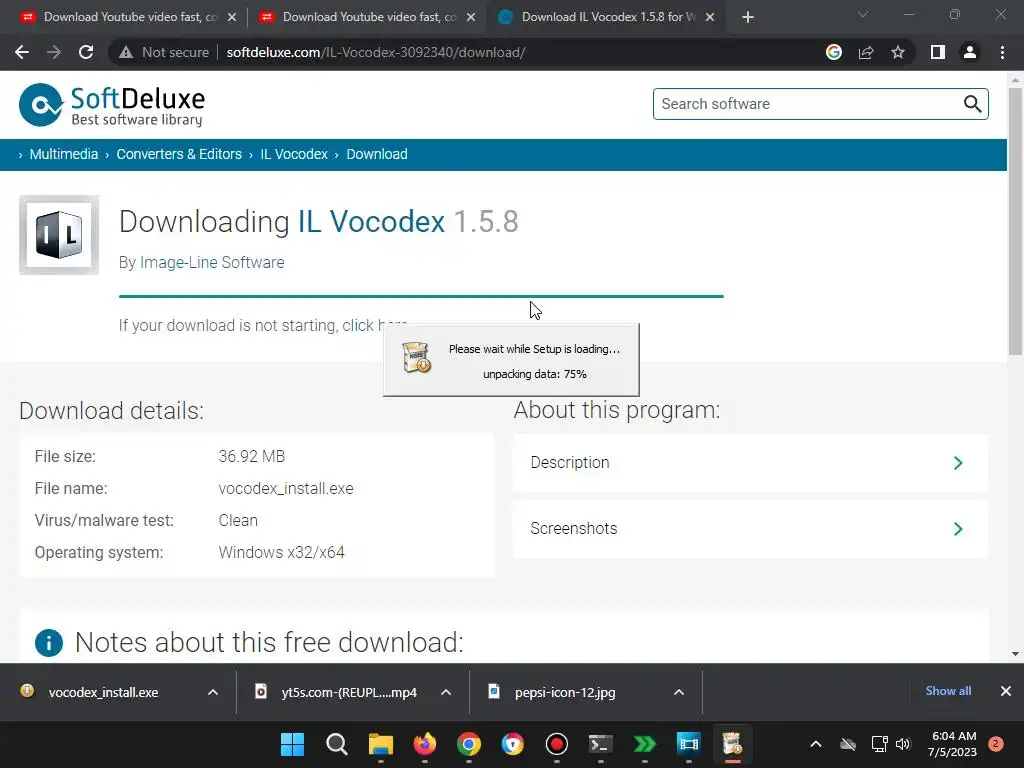Open the terminal taskbar icon
The image size is (1024, 768).
point(601,744)
